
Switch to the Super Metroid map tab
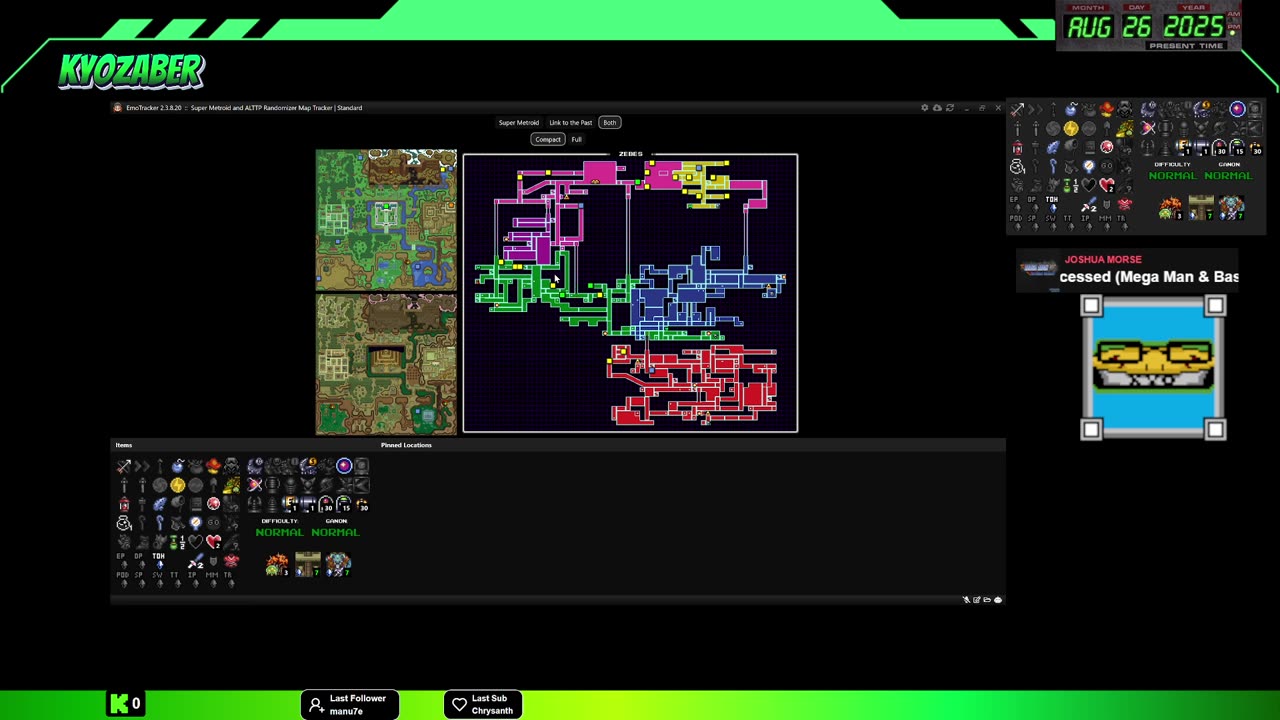pyautogui.click(x=519, y=122)
